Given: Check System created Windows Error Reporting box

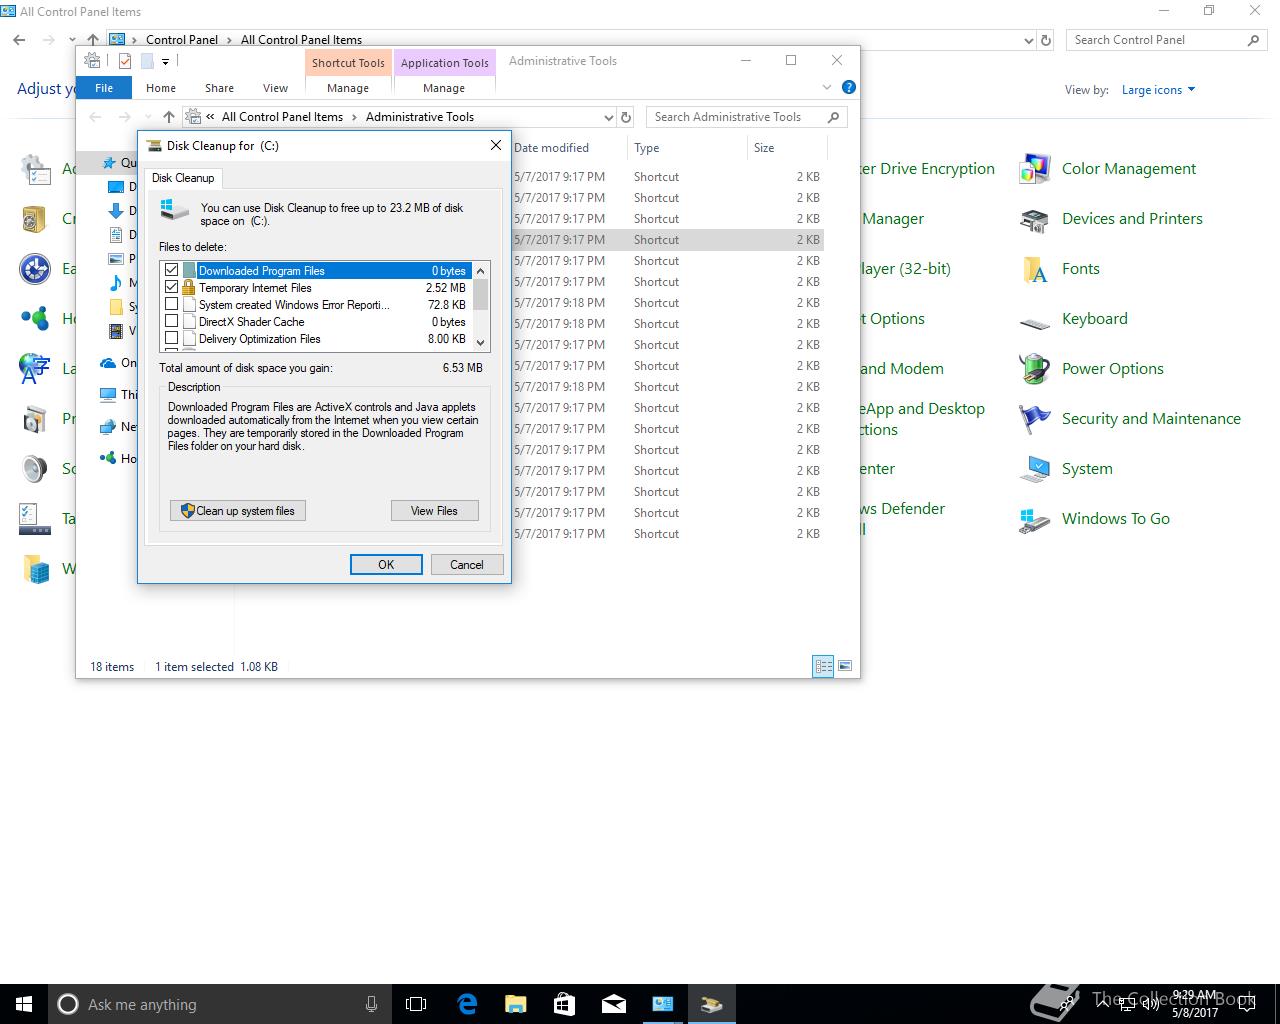Looking at the screenshot, I should [171, 305].
